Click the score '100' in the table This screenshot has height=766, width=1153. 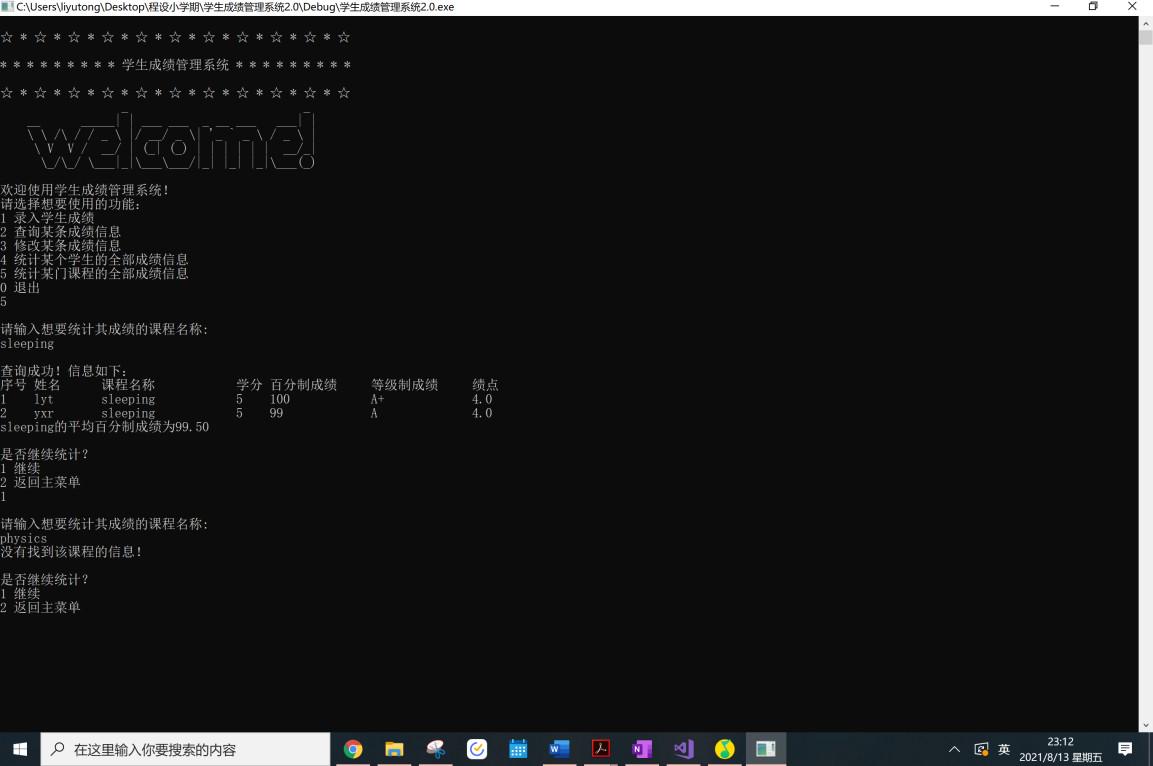point(280,399)
